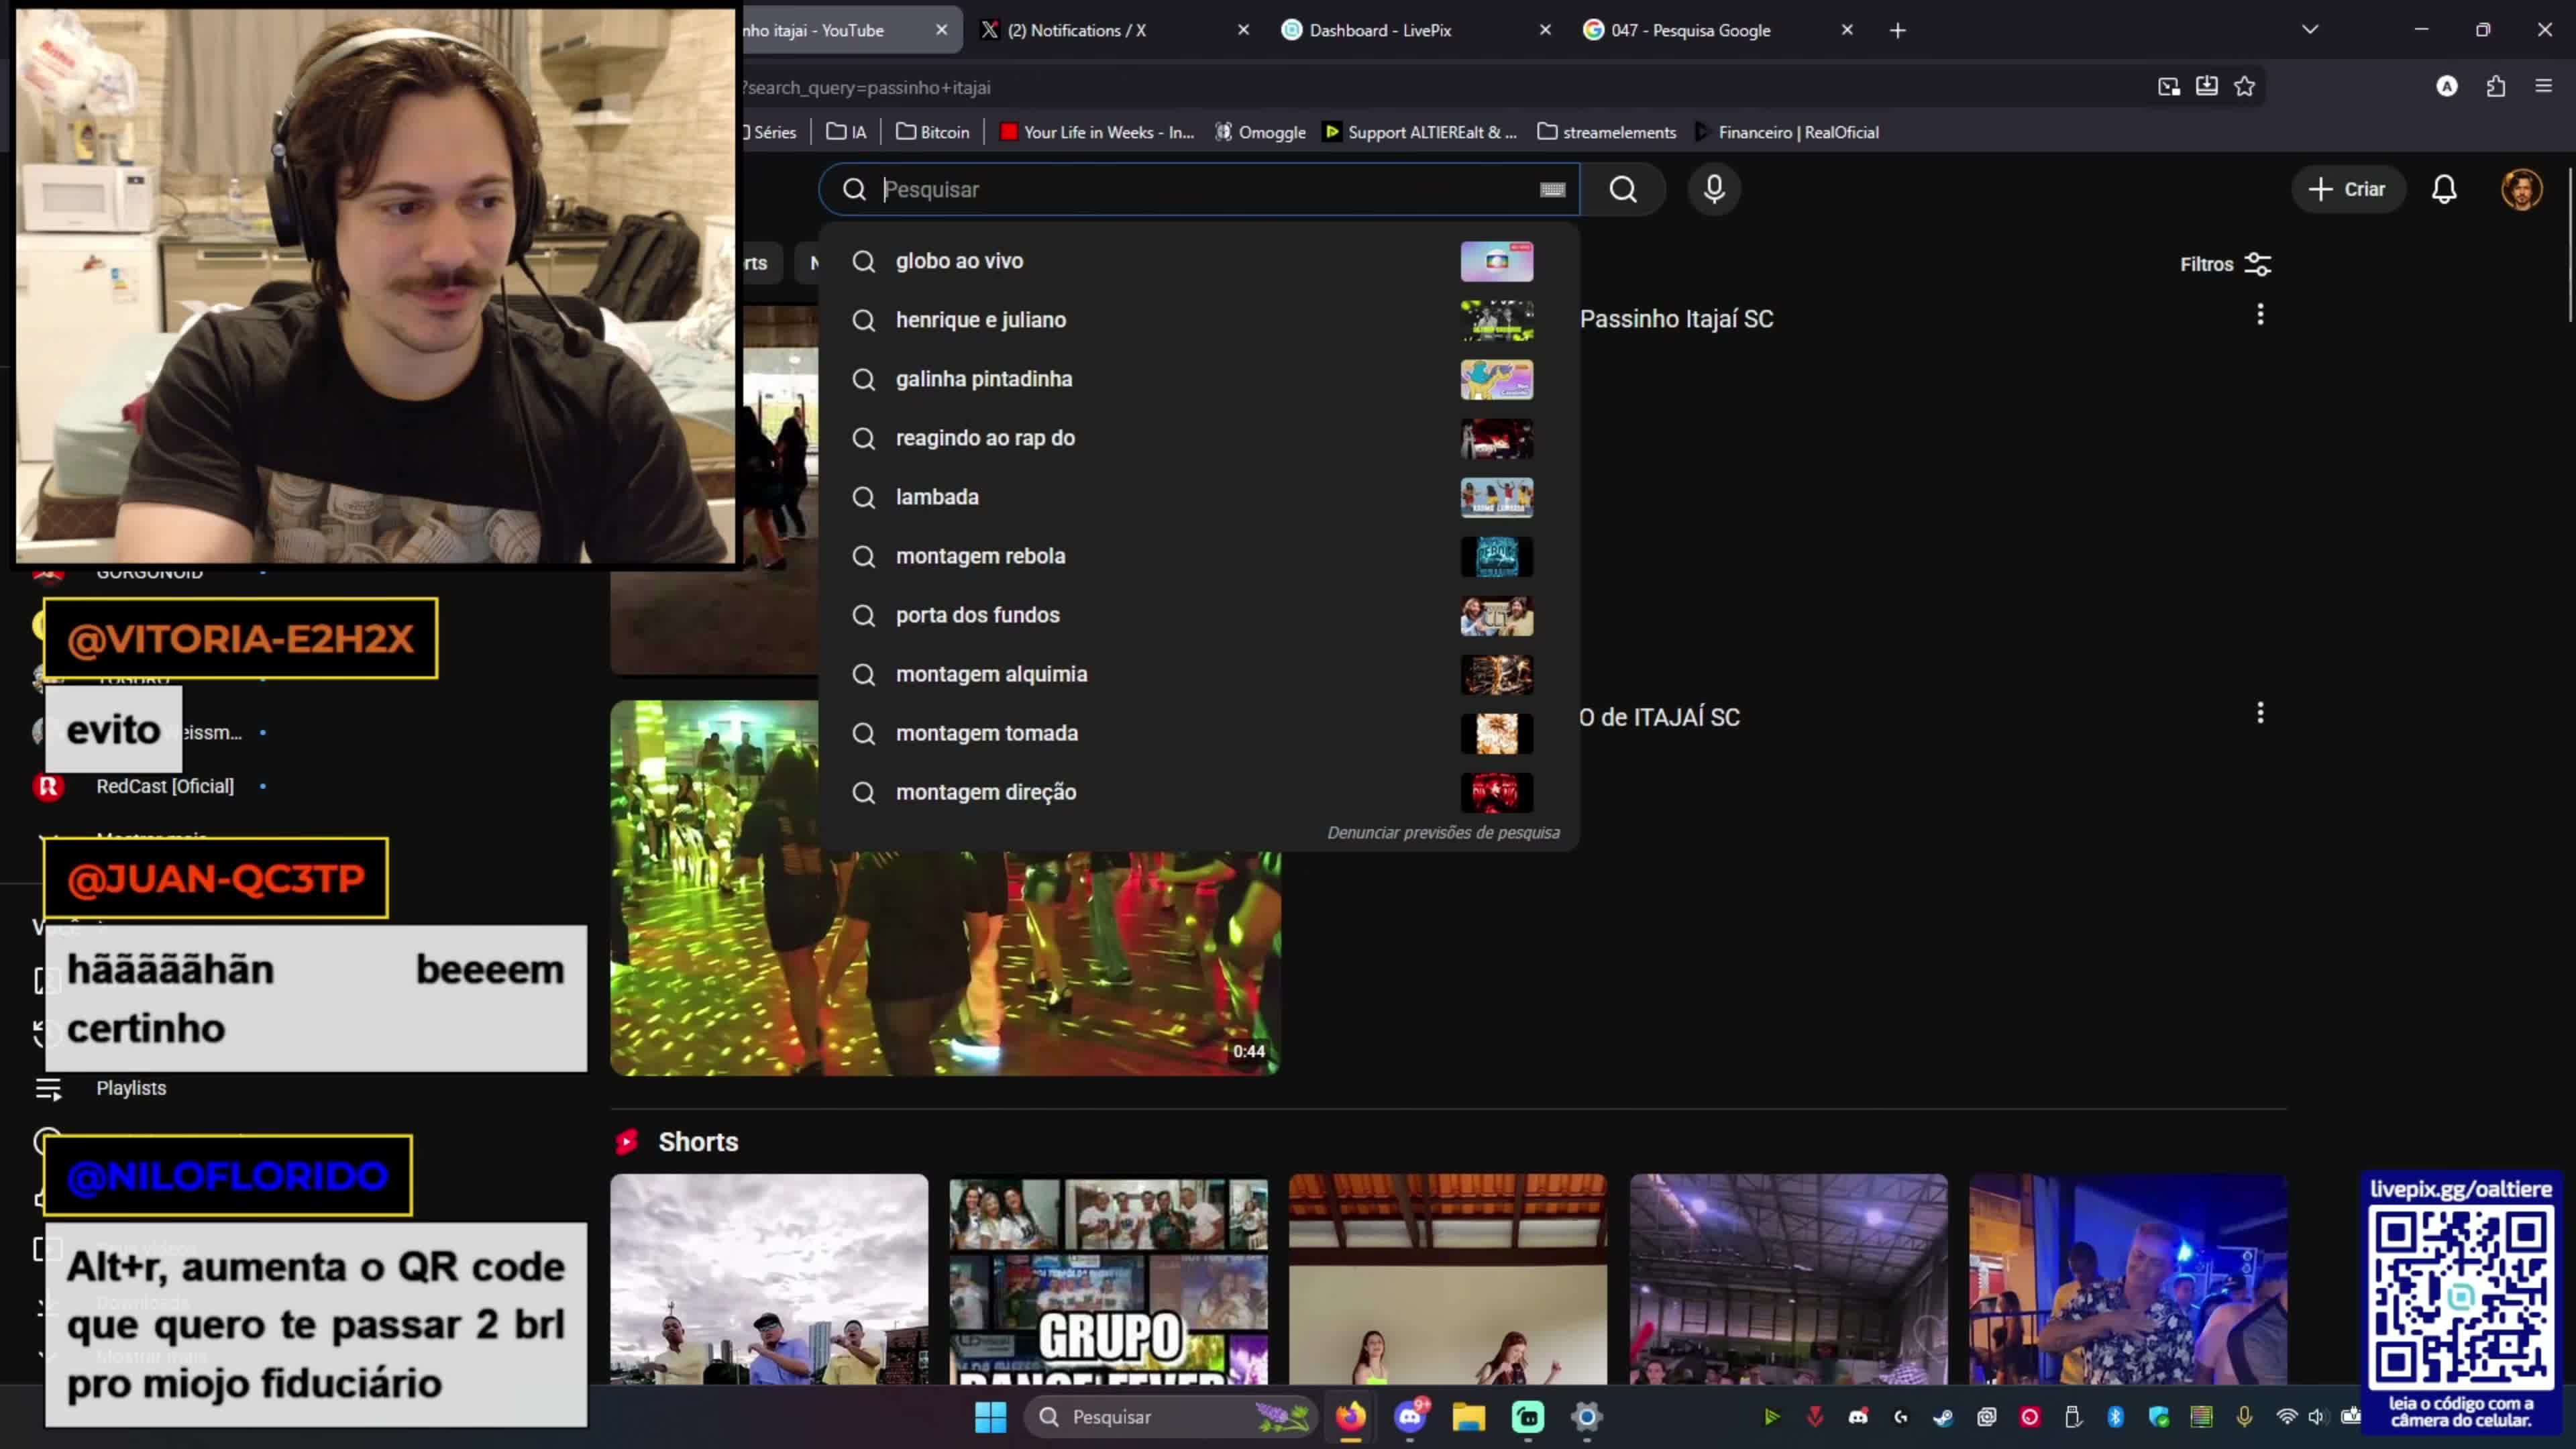
Task: Open the Settings gear app in taskbar
Action: (1587, 1417)
